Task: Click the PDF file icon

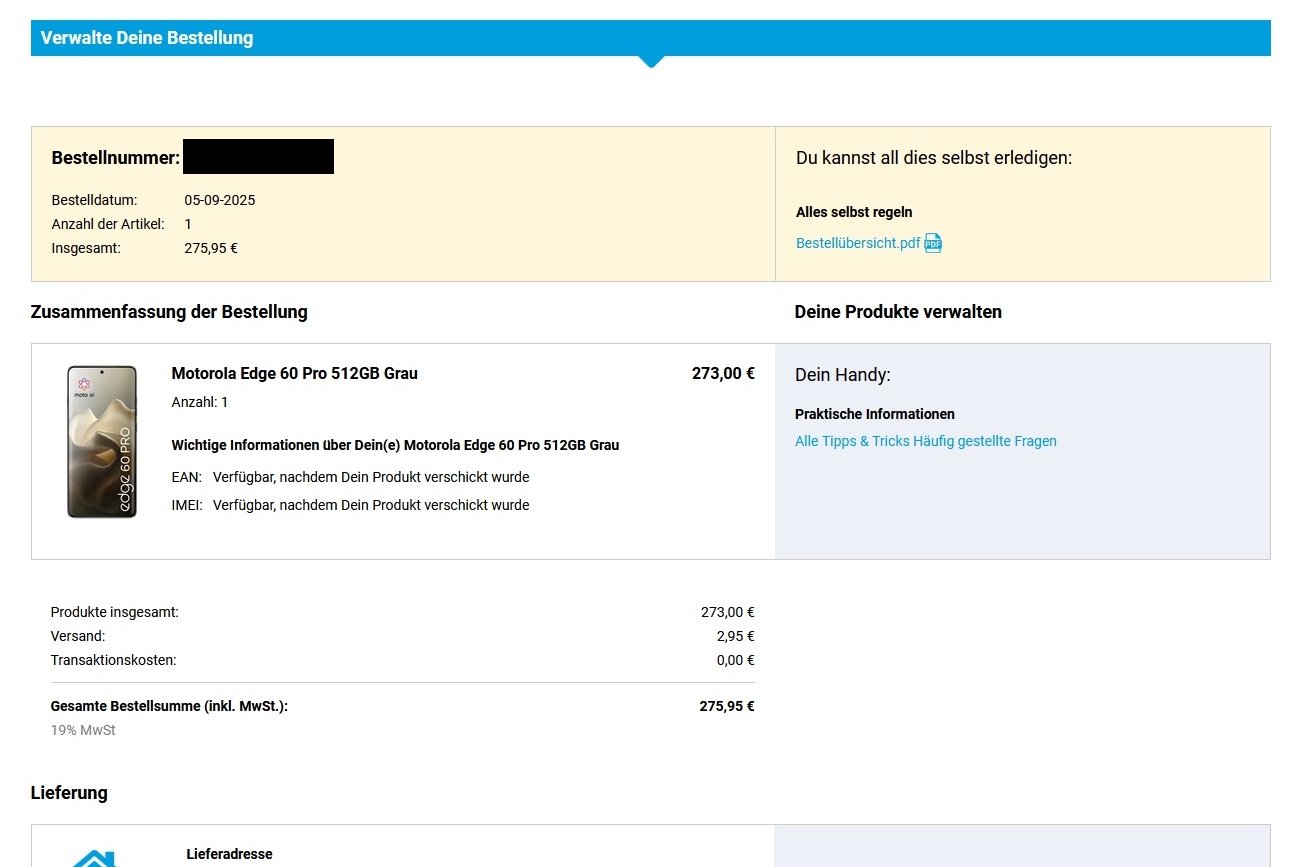Action: tap(933, 243)
